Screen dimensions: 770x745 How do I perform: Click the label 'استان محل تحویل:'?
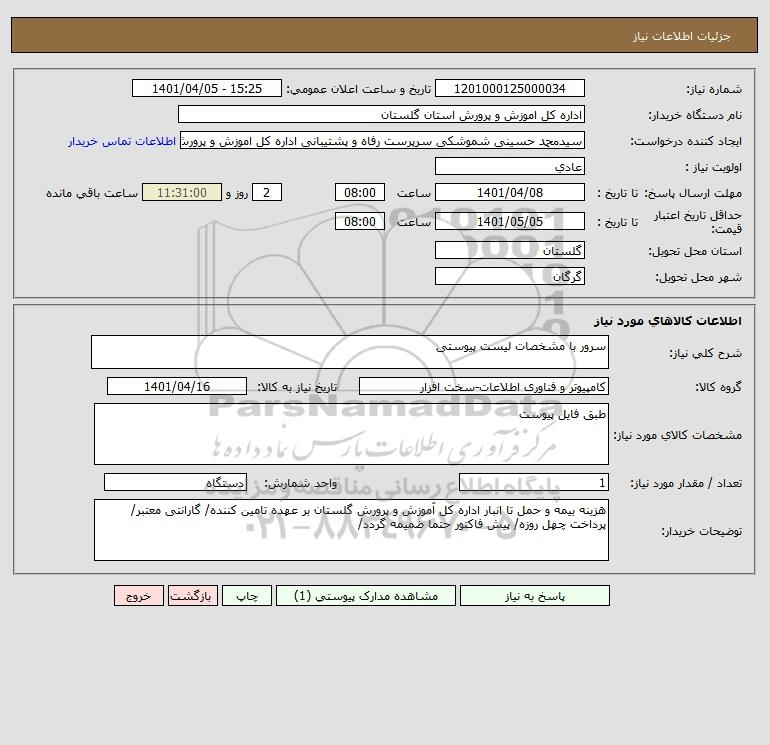(695, 251)
